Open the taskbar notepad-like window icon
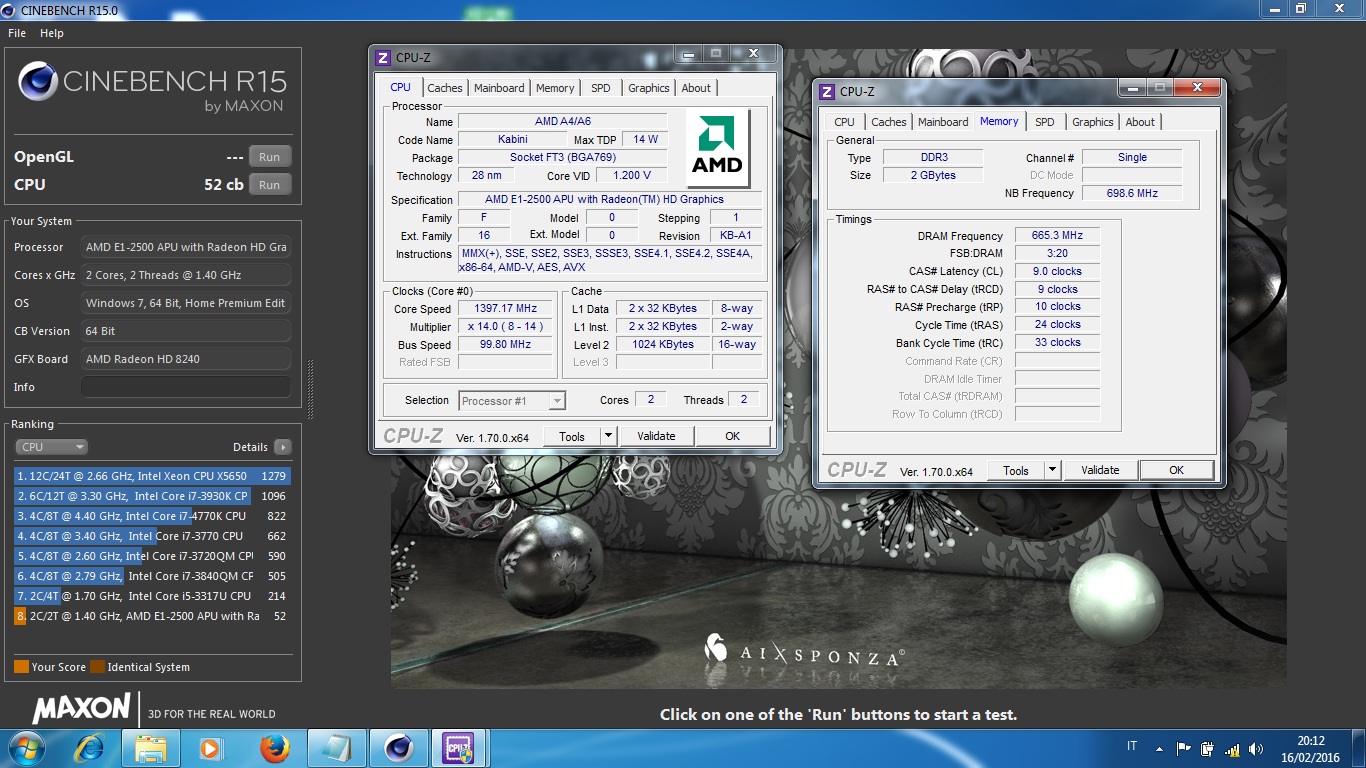 click(336, 748)
